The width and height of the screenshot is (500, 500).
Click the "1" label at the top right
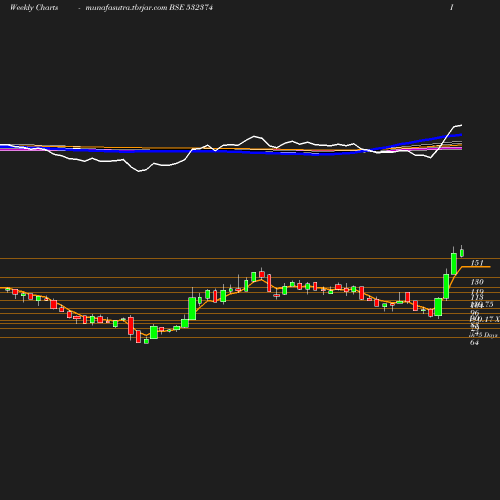click(x=452, y=7)
